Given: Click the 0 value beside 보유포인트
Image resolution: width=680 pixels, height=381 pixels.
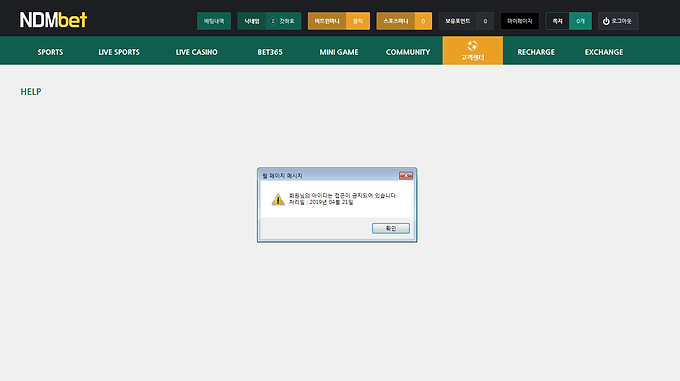Looking at the screenshot, I should point(485,21).
